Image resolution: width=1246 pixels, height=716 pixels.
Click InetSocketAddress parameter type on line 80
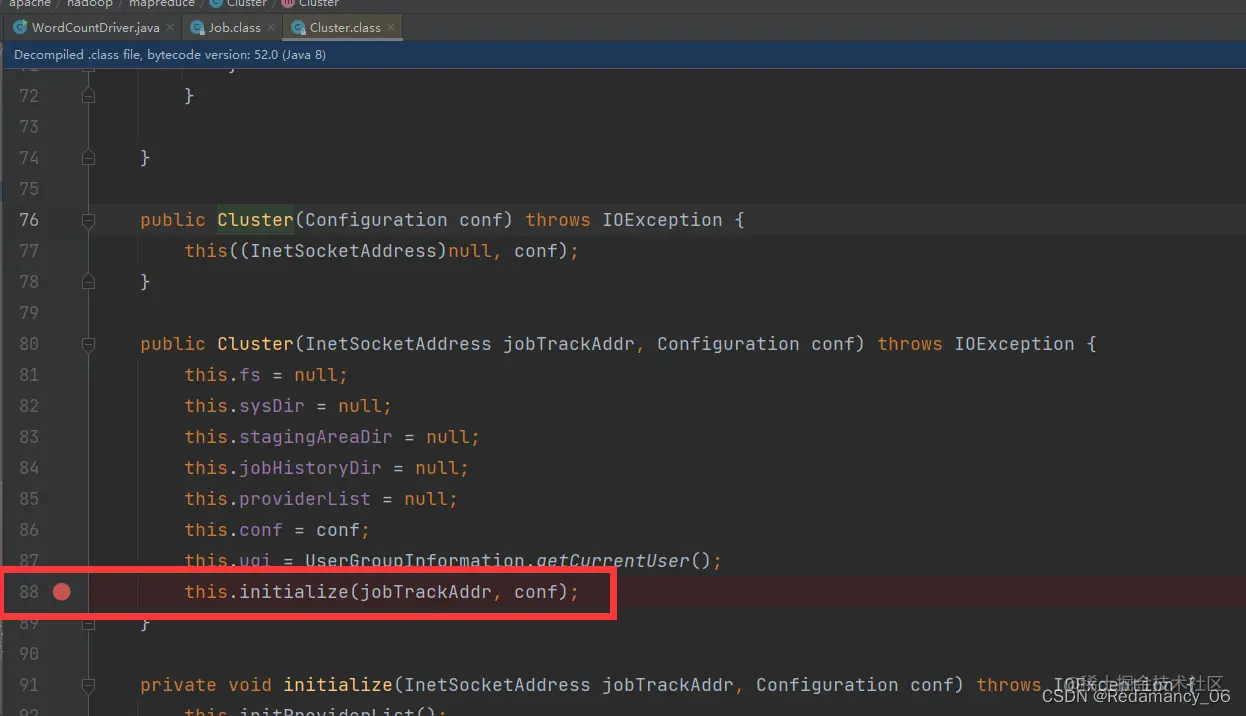398,344
